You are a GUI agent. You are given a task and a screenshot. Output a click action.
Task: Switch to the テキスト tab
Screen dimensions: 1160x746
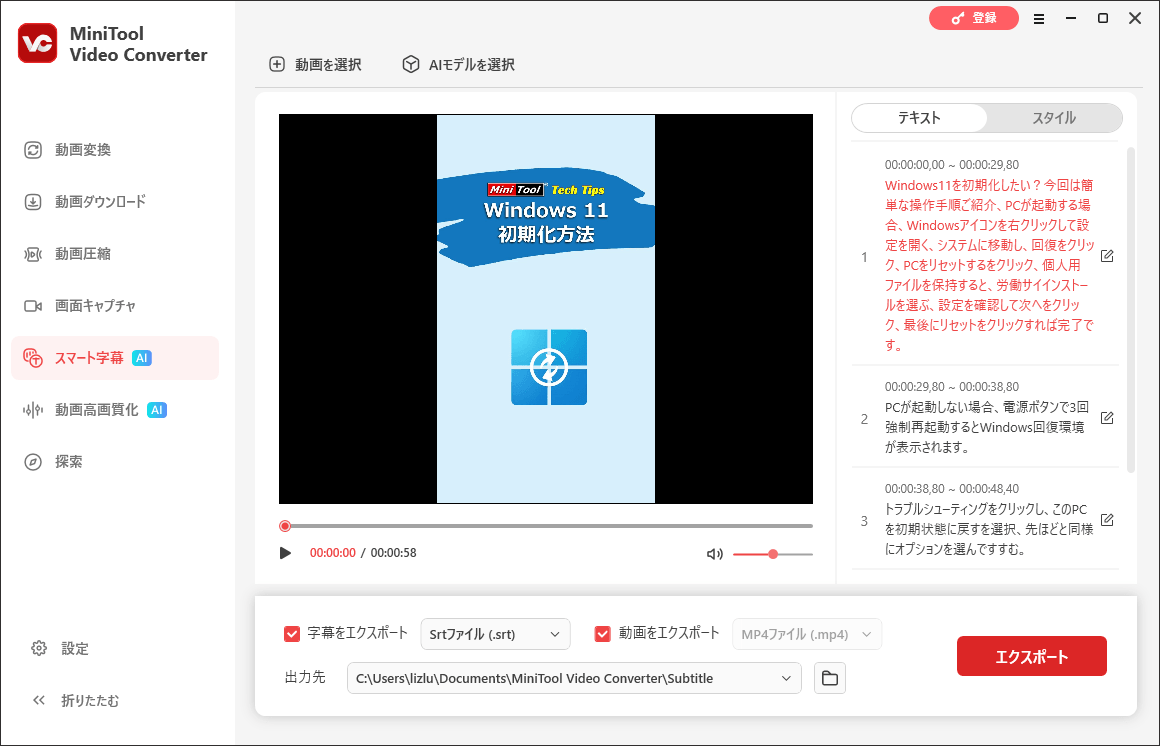[919, 118]
